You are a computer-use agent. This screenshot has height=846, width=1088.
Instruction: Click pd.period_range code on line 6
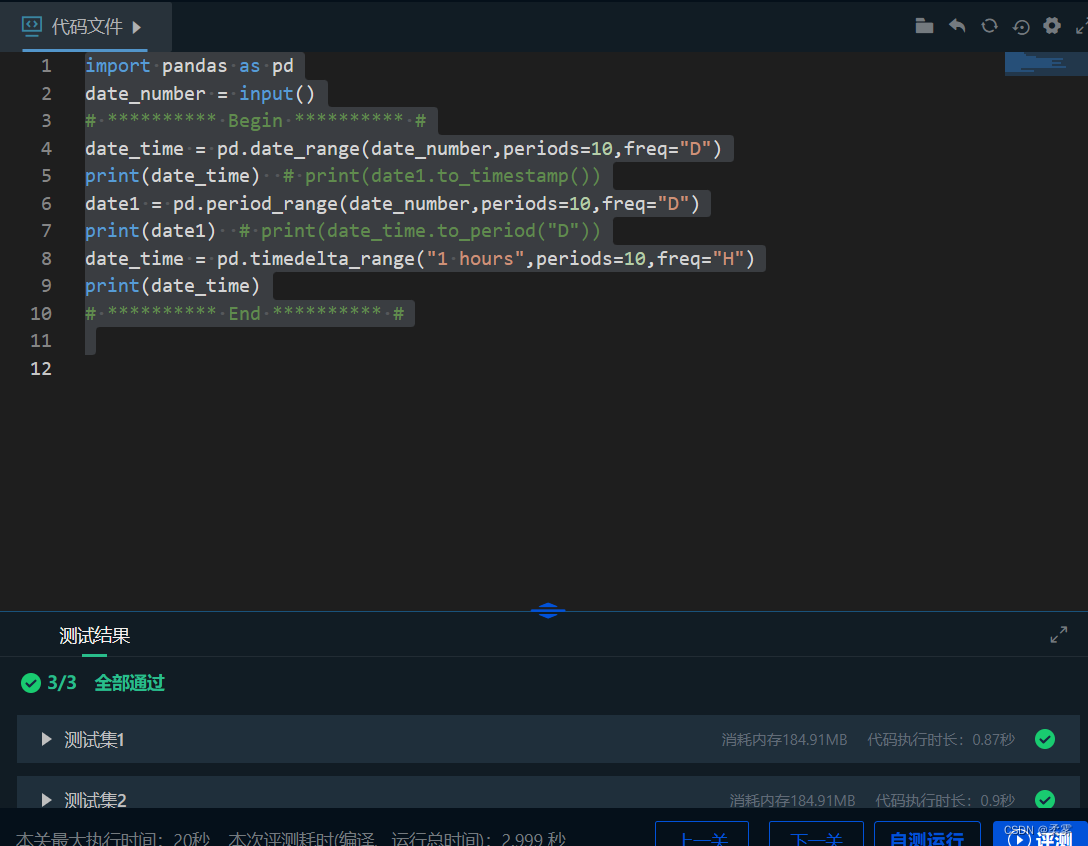tap(392, 203)
